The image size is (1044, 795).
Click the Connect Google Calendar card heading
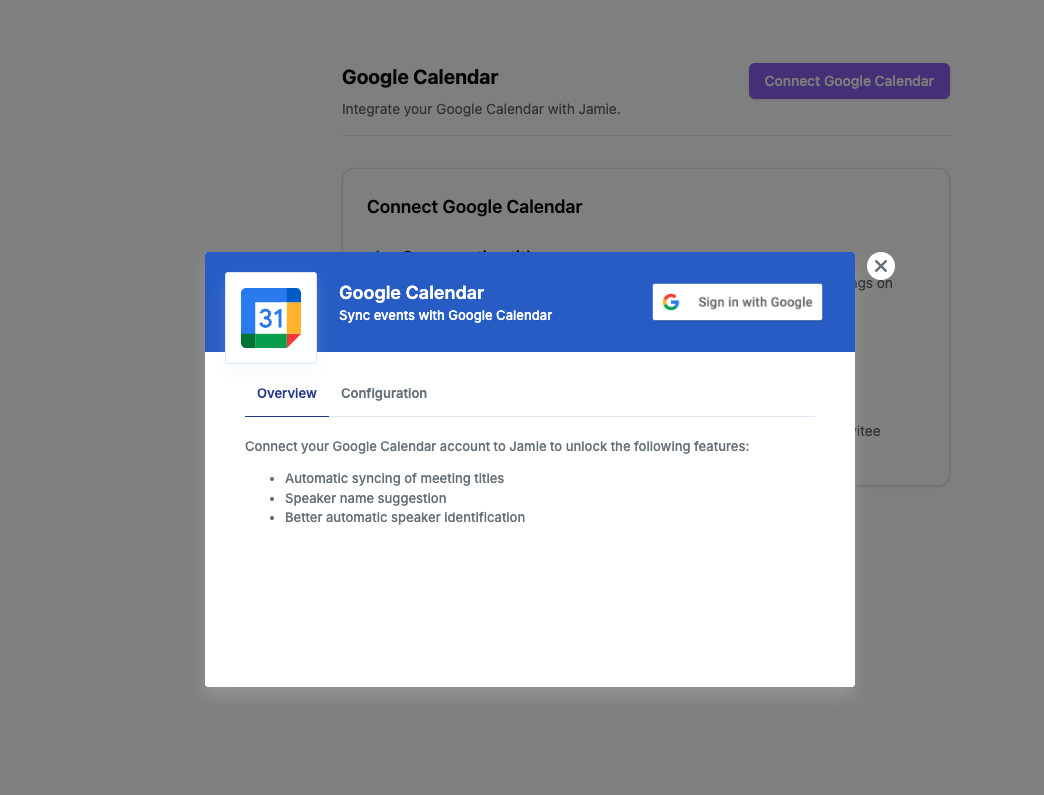coord(474,207)
